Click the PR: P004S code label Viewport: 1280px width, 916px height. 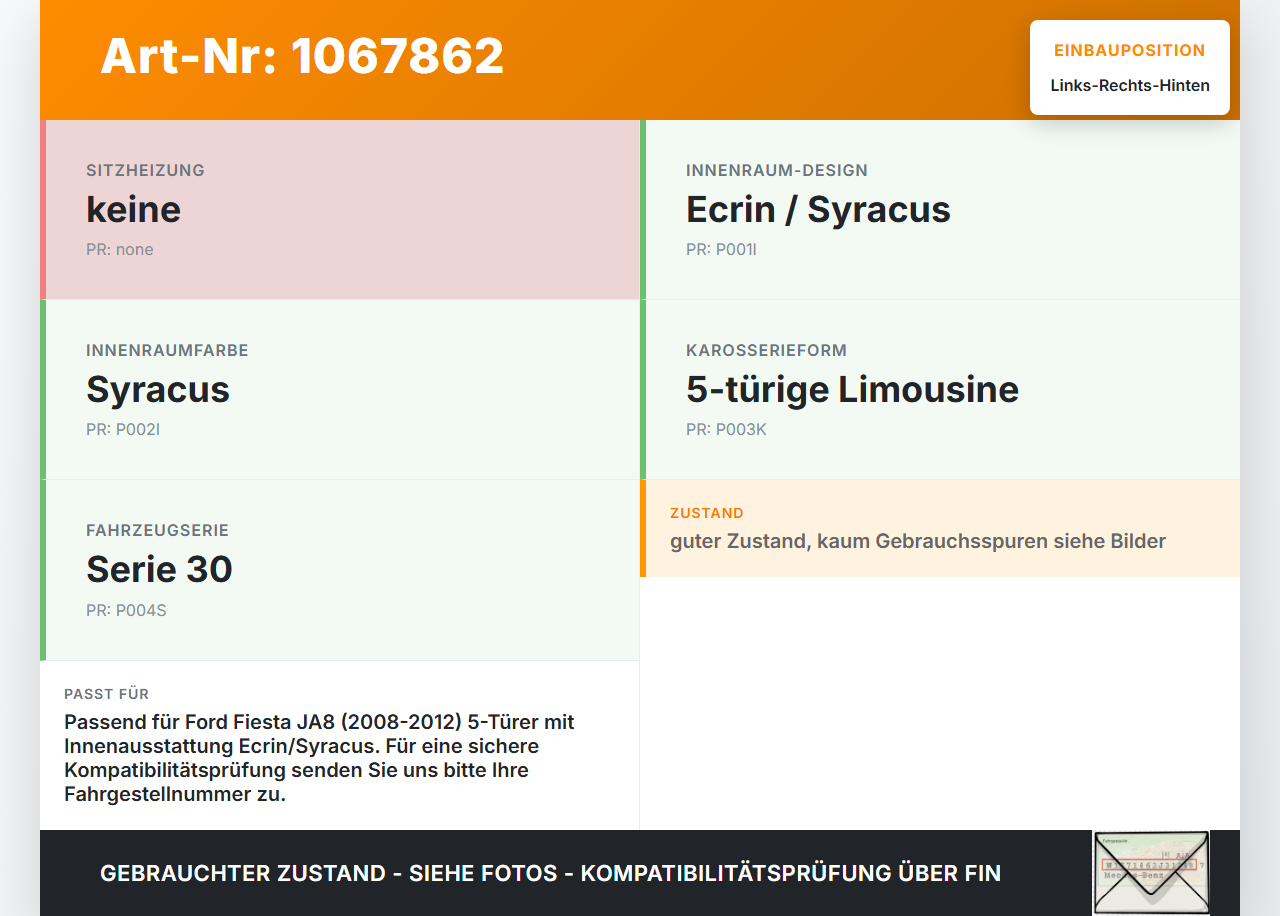tap(126, 609)
